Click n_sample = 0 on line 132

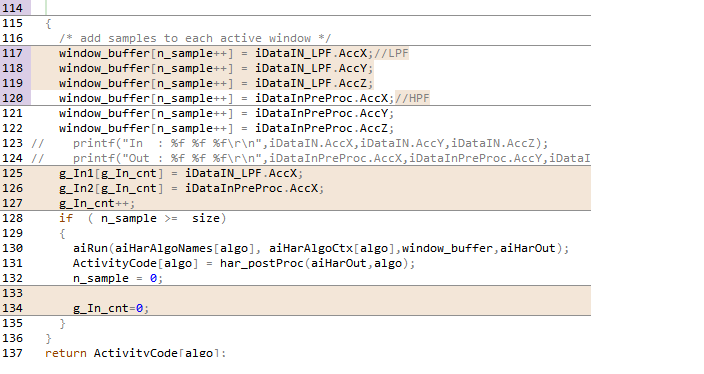[x=118, y=278]
